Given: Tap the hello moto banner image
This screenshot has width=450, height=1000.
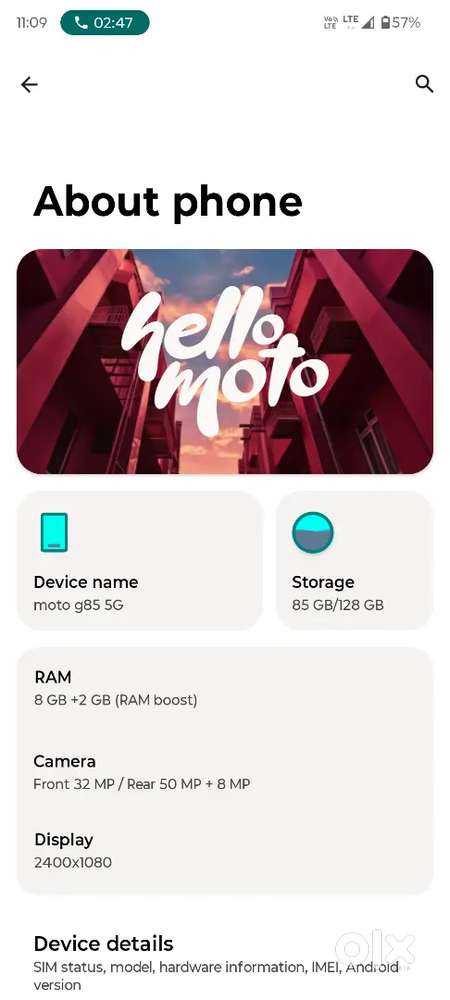Looking at the screenshot, I should click(x=225, y=362).
